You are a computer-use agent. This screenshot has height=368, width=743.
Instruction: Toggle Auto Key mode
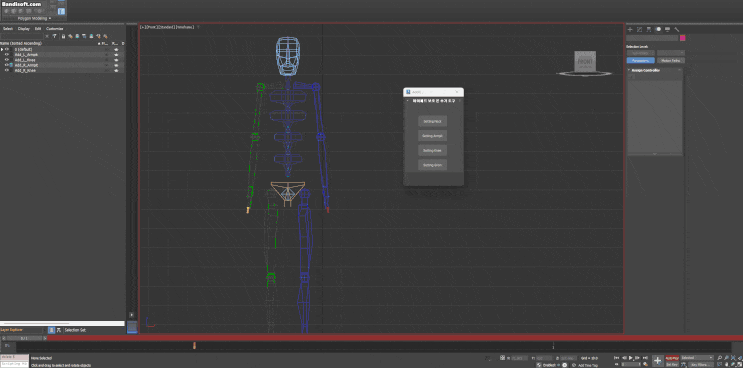pos(672,358)
